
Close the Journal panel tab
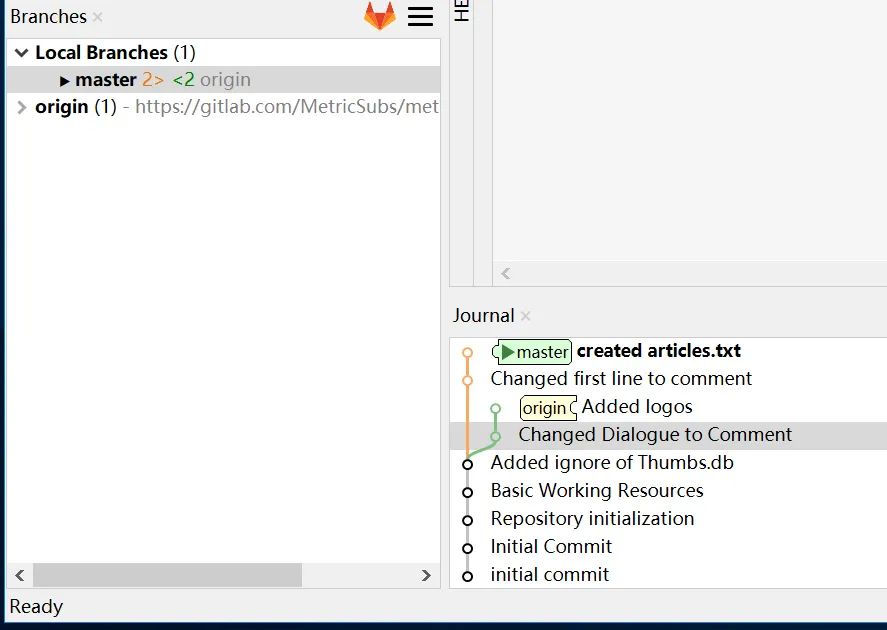pyautogui.click(x=526, y=316)
